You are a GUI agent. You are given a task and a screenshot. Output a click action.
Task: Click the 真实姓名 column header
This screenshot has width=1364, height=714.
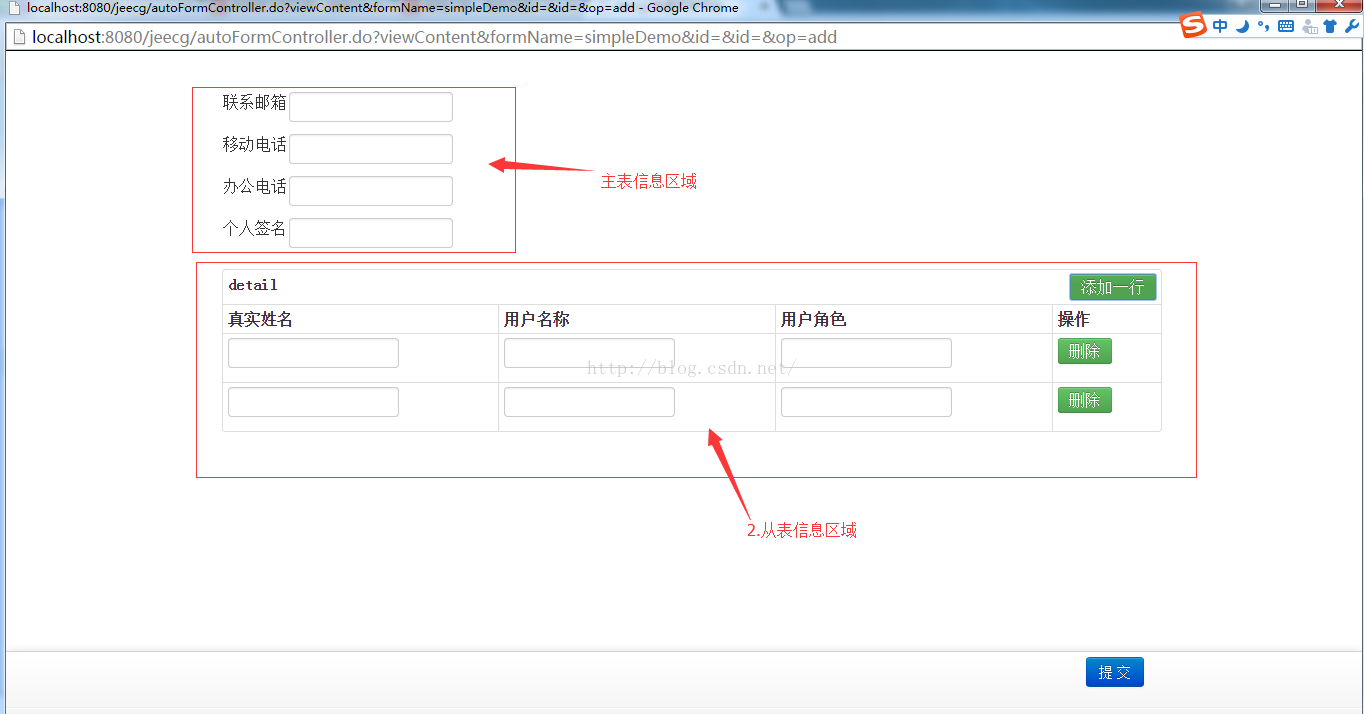click(261, 319)
